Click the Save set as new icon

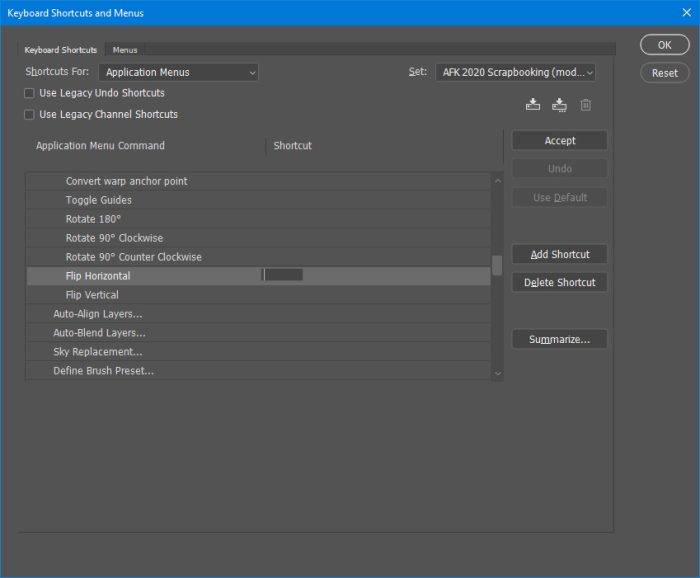click(559, 105)
